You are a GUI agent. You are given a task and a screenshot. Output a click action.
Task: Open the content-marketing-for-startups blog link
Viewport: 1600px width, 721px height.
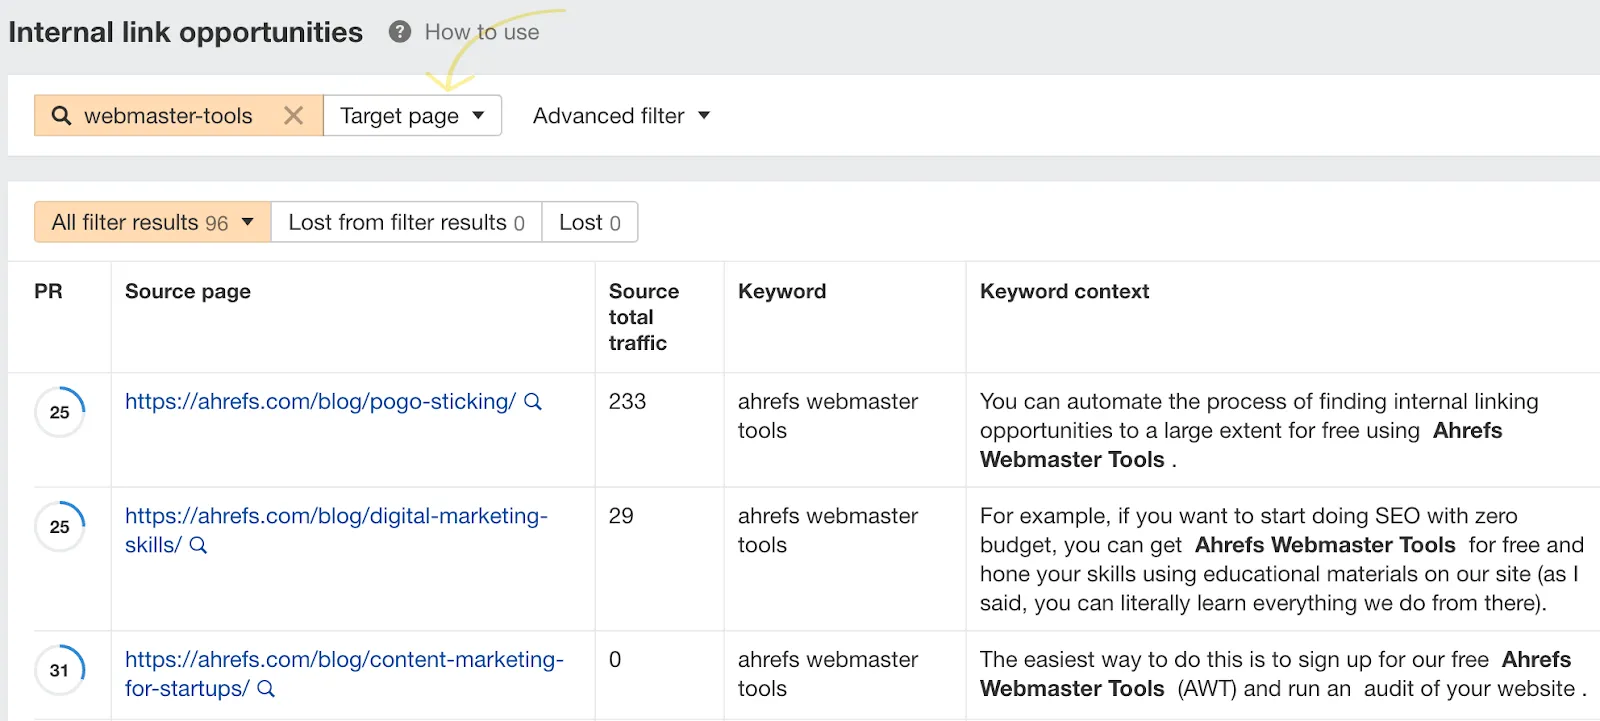point(344,674)
